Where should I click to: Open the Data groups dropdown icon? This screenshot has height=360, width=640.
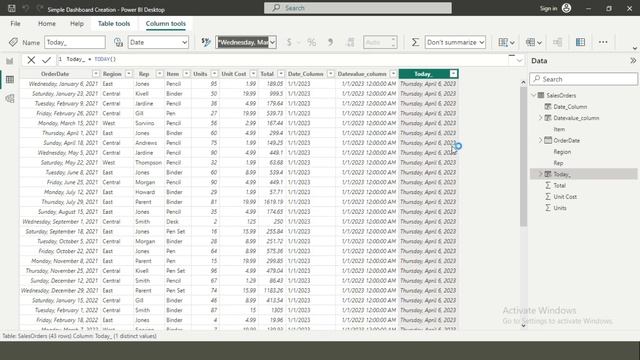click(533, 42)
